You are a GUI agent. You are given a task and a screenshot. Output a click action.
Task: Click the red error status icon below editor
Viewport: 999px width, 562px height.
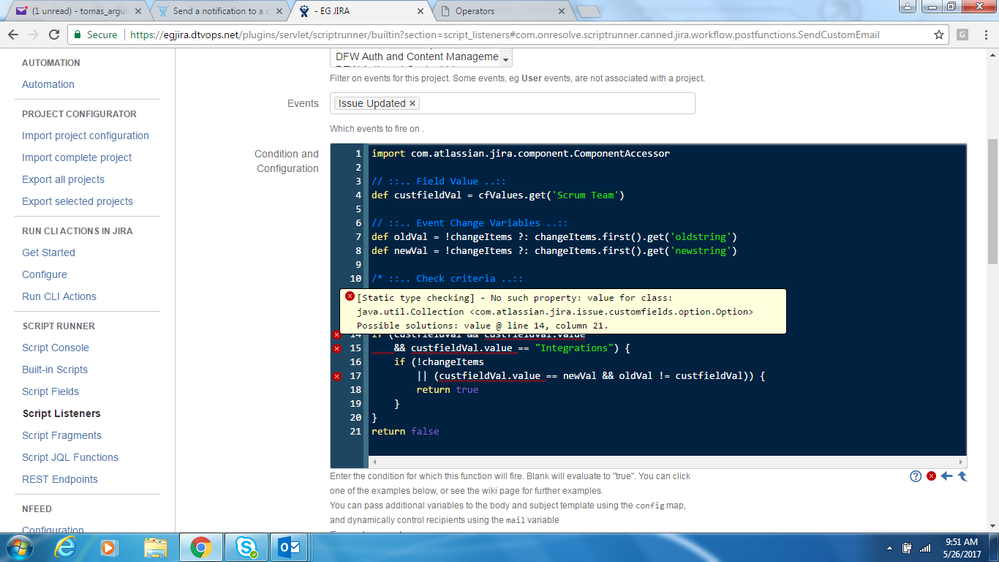point(931,476)
